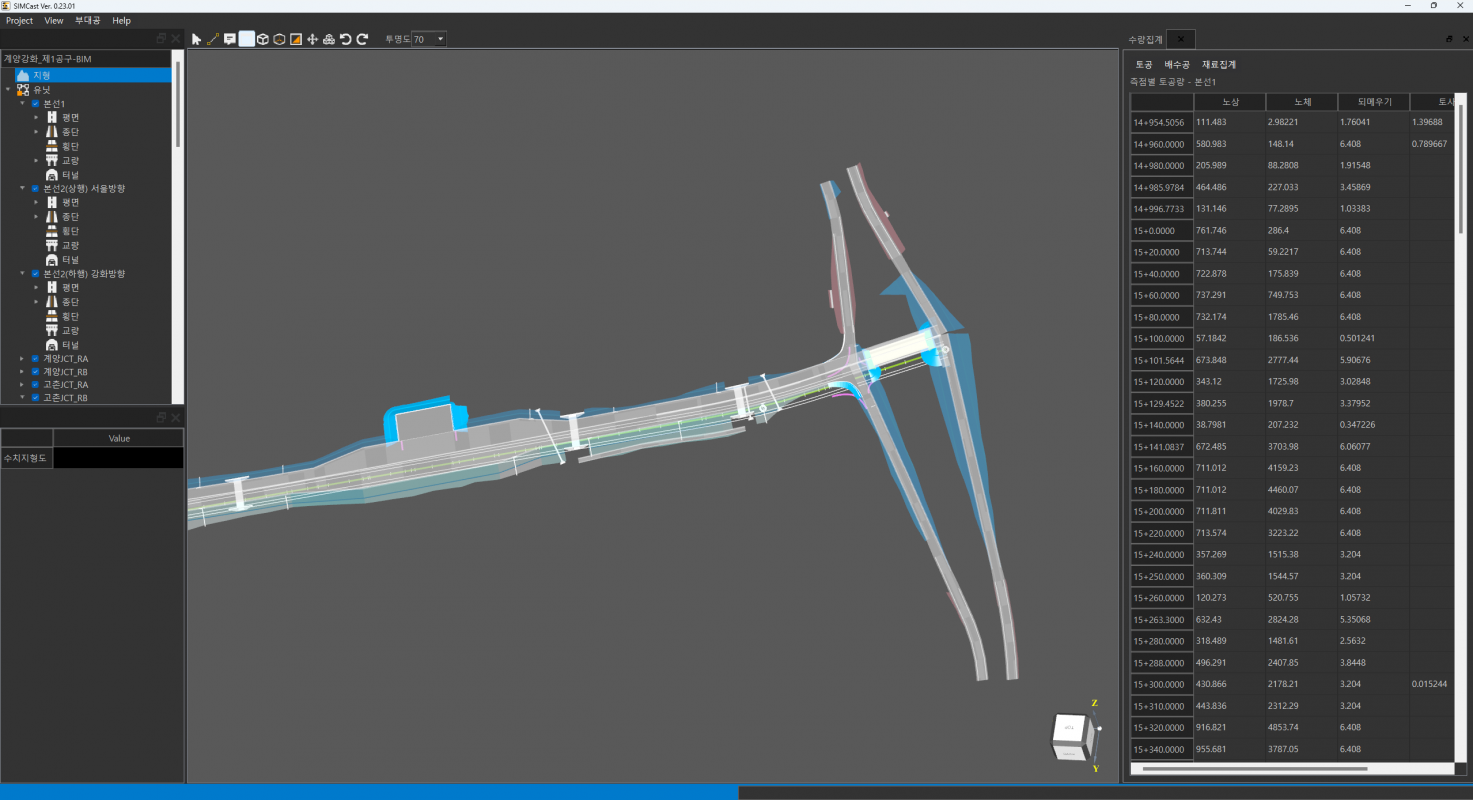Click the redo arrow icon

[x=362, y=39]
